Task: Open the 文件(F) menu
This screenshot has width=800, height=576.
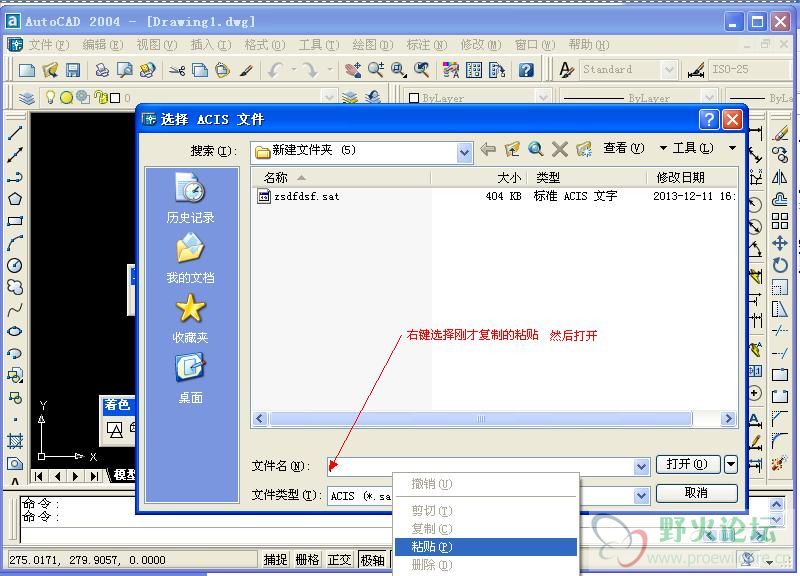Action: coord(48,45)
